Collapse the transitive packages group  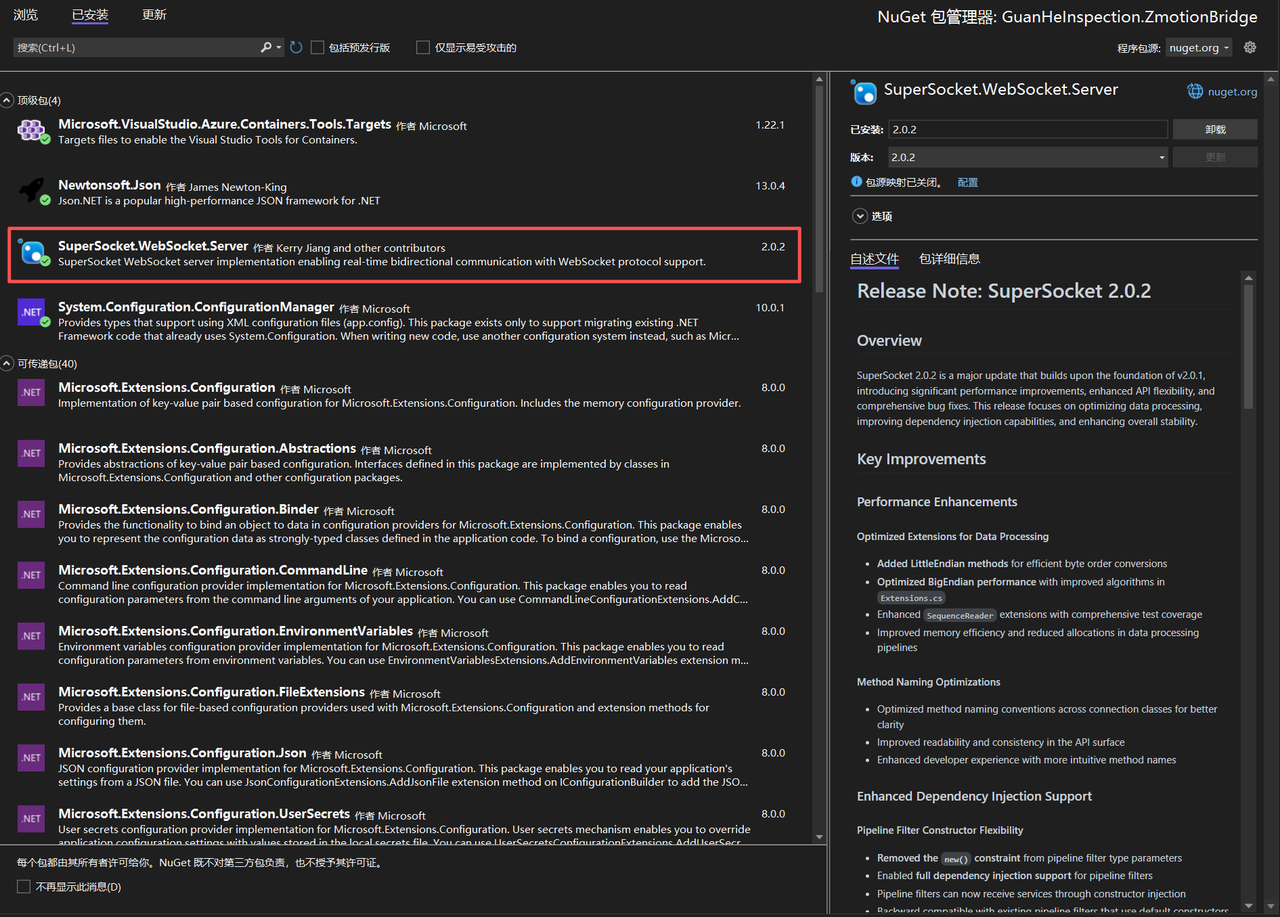[8, 363]
